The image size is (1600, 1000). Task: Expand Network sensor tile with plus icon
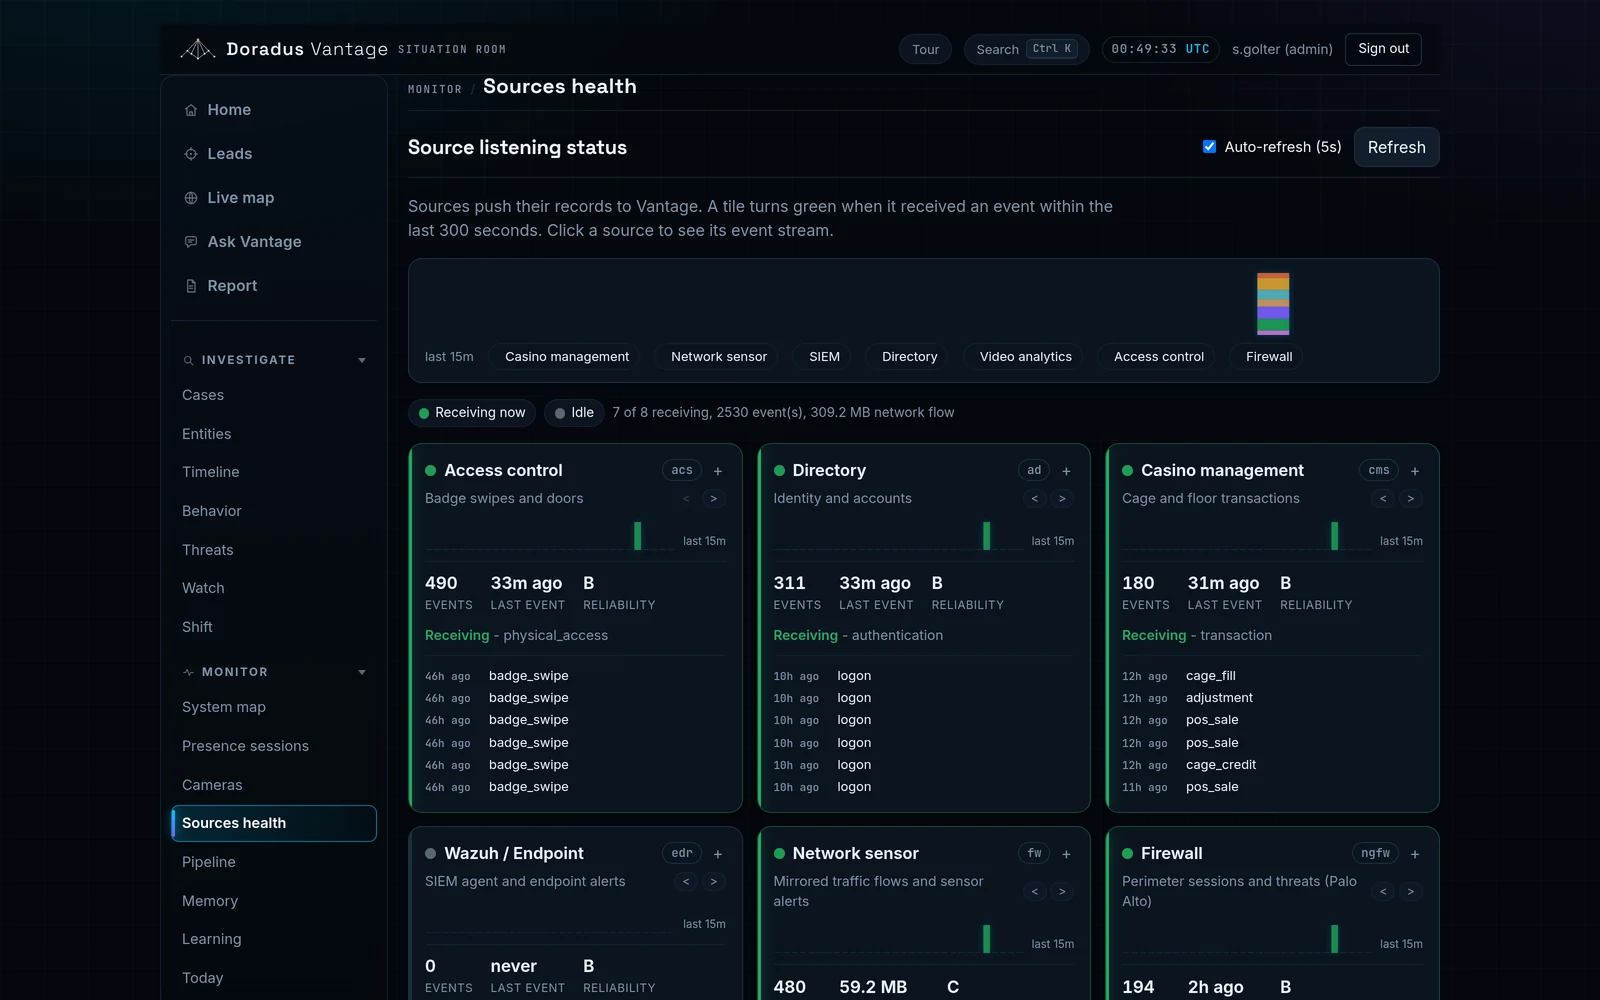[1066, 854]
